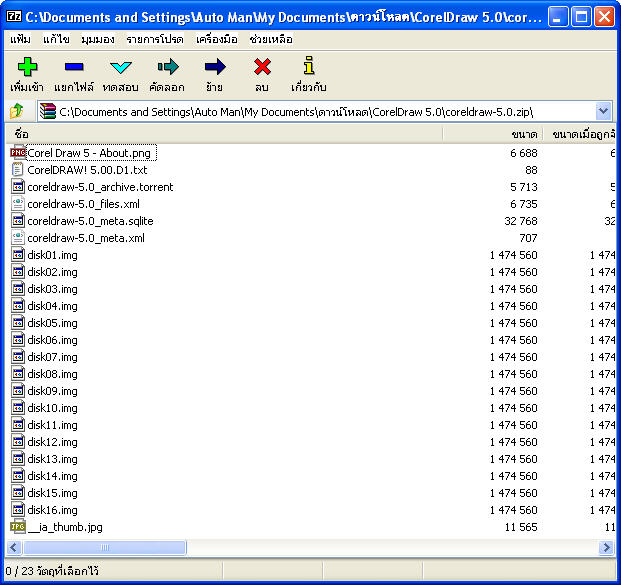
Task: Click the Copy (คัดลอก) arrow icon
Action: [168, 67]
